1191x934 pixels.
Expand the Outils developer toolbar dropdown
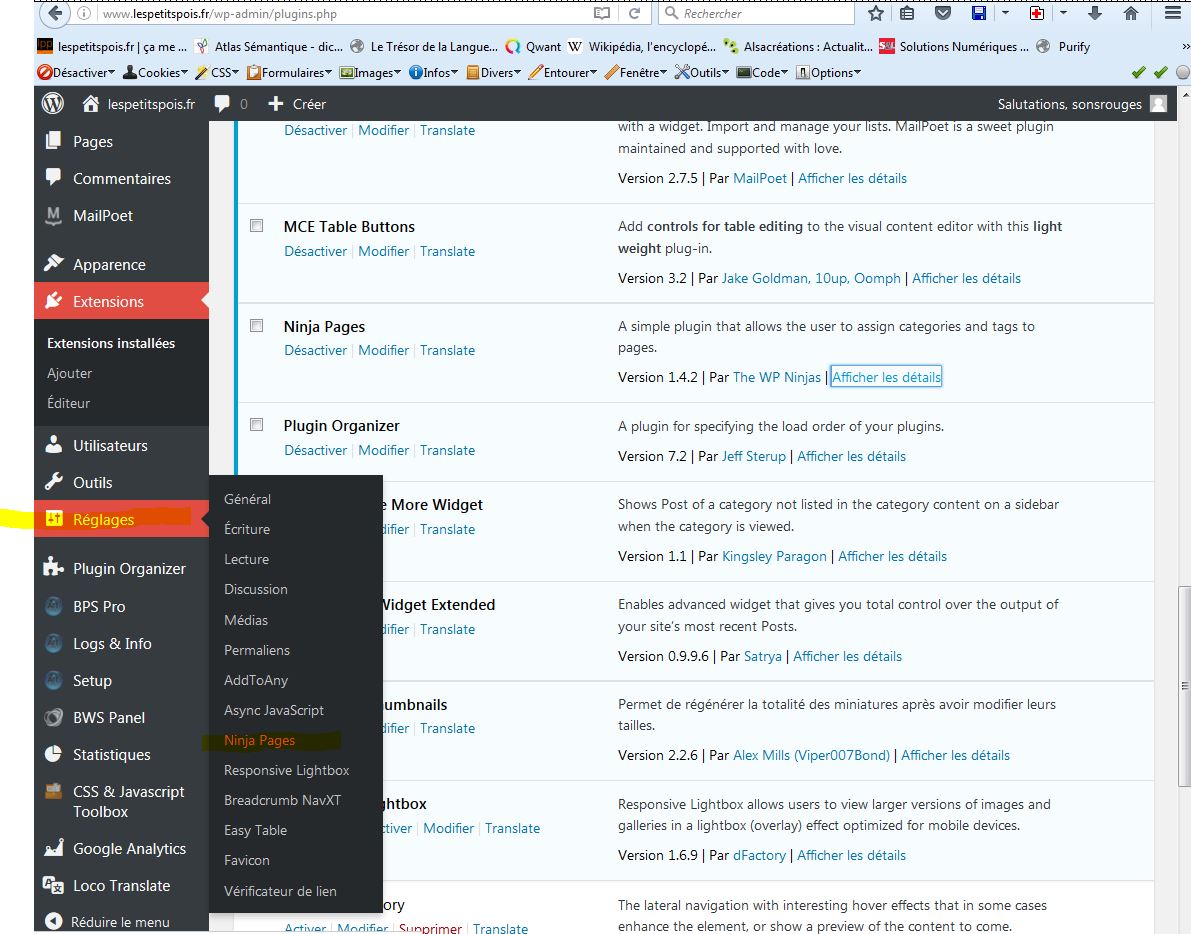pos(703,73)
